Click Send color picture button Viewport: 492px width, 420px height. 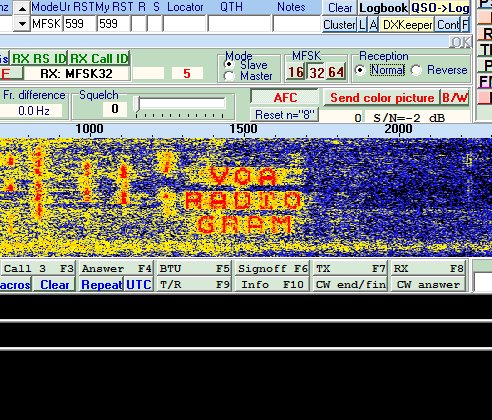[382, 98]
